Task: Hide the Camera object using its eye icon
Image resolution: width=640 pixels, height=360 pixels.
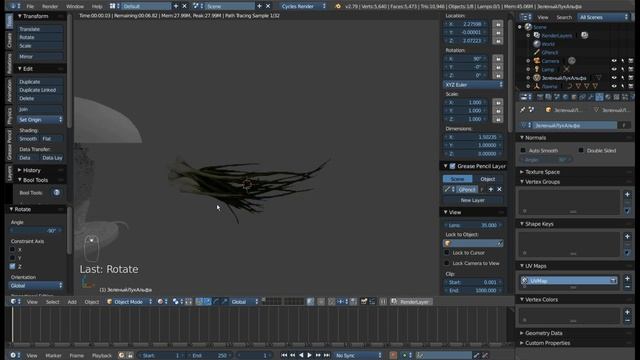Action: (x=614, y=61)
